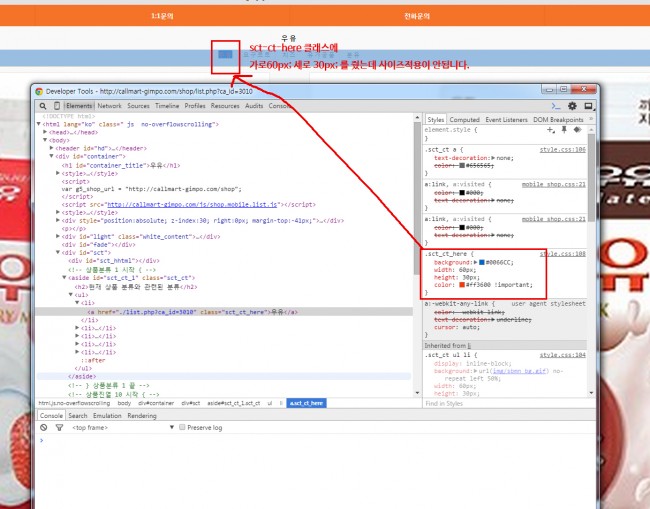
Task: Click the new style rule plus icon
Action: 551,130
